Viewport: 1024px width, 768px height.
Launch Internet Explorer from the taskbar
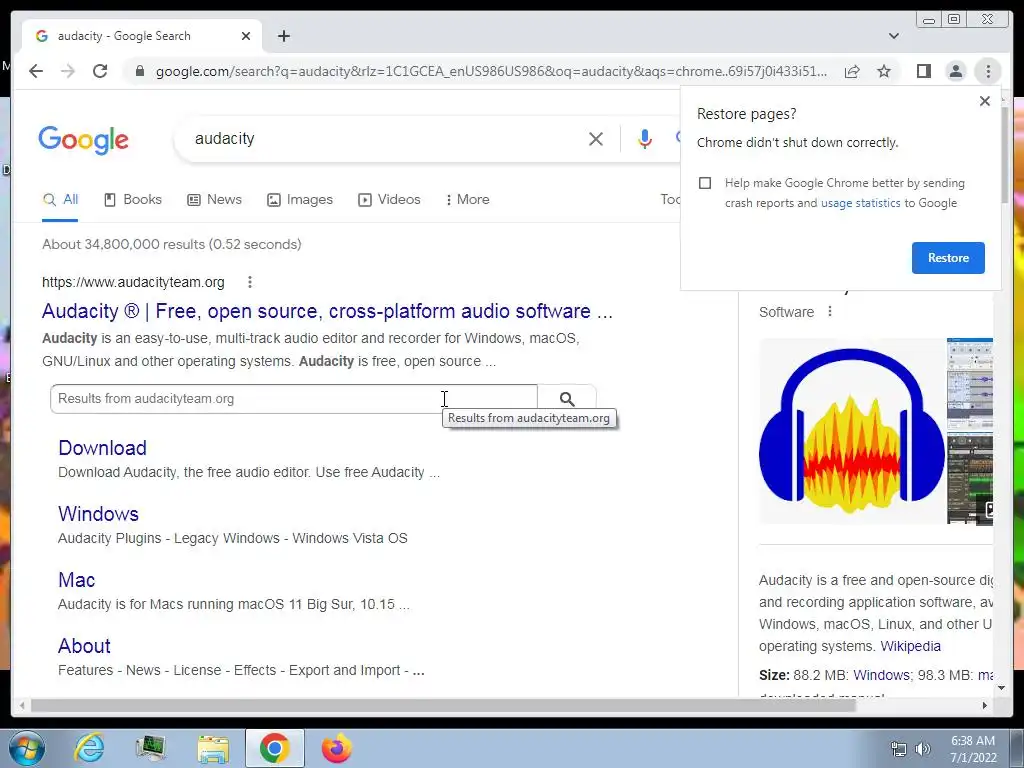tap(89, 749)
